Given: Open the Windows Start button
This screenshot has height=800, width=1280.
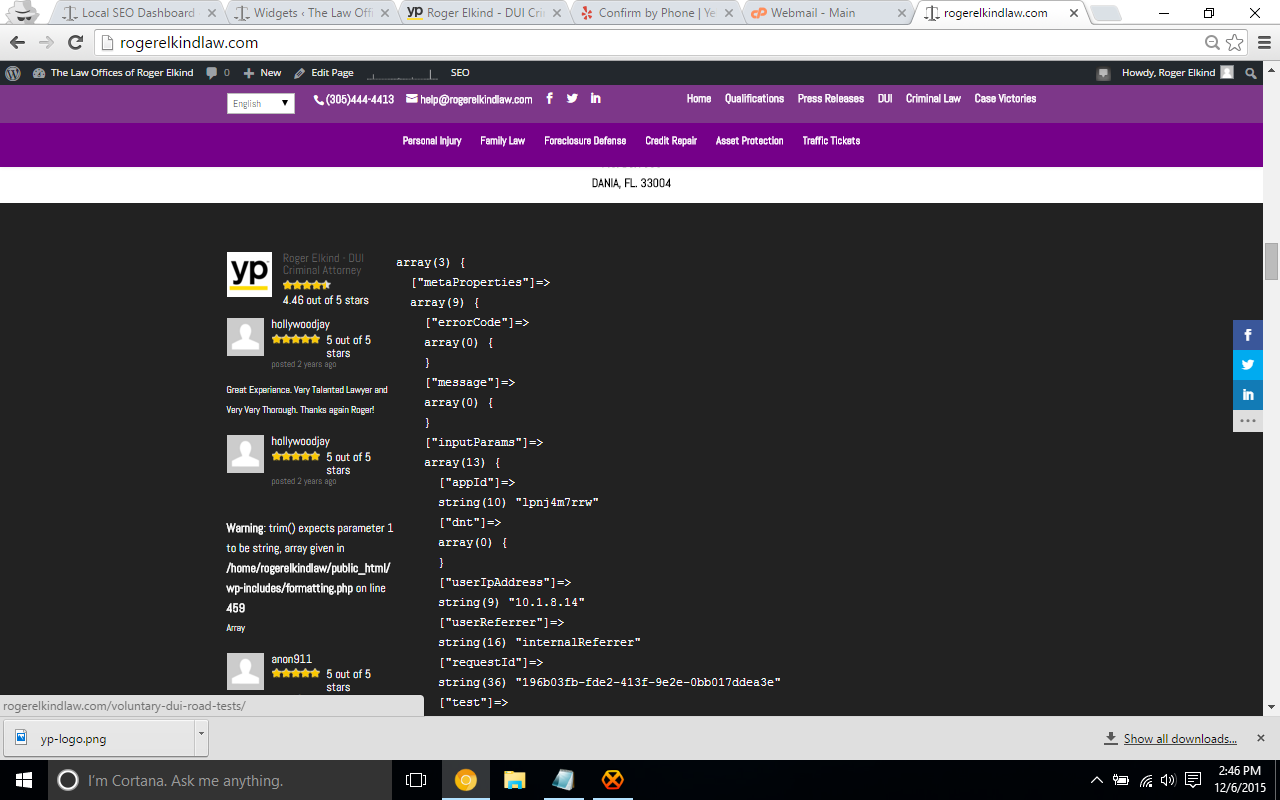Looking at the screenshot, I should [23, 780].
